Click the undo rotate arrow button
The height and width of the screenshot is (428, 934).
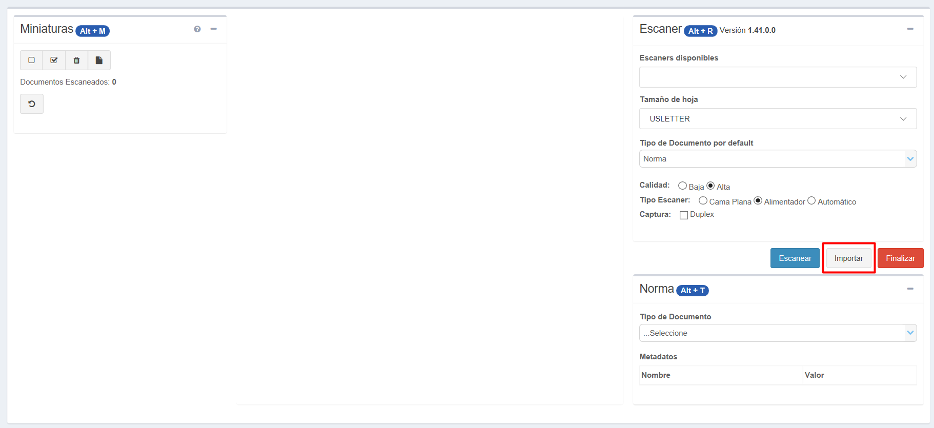[x=31, y=104]
